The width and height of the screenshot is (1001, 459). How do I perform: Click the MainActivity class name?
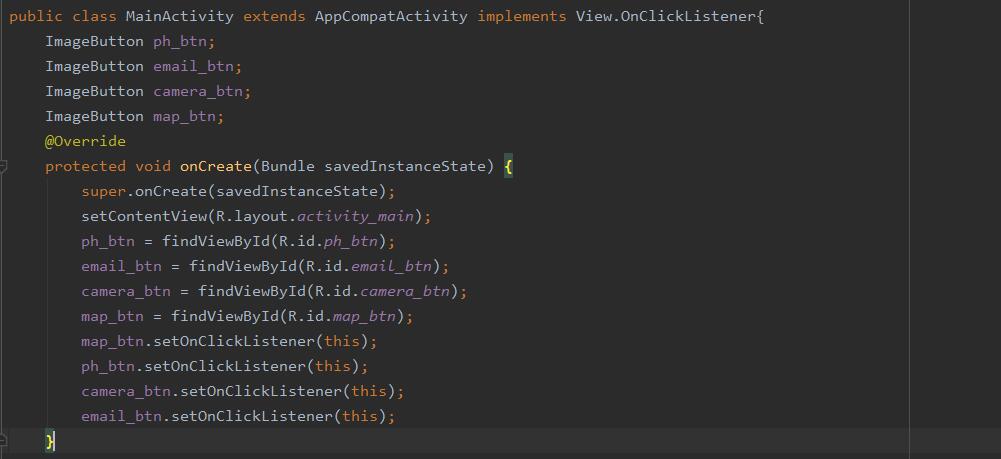point(179,17)
